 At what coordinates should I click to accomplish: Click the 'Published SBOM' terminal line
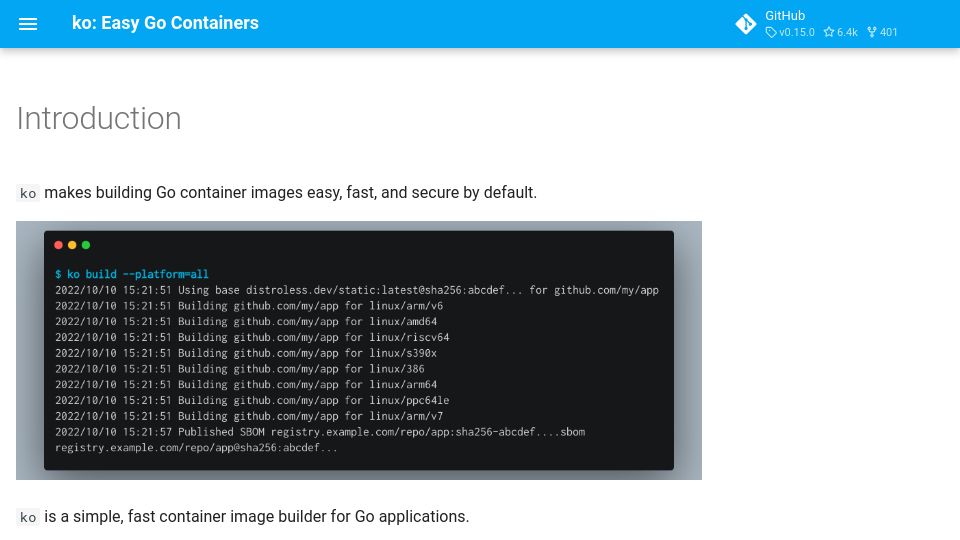click(x=320, y=432)
